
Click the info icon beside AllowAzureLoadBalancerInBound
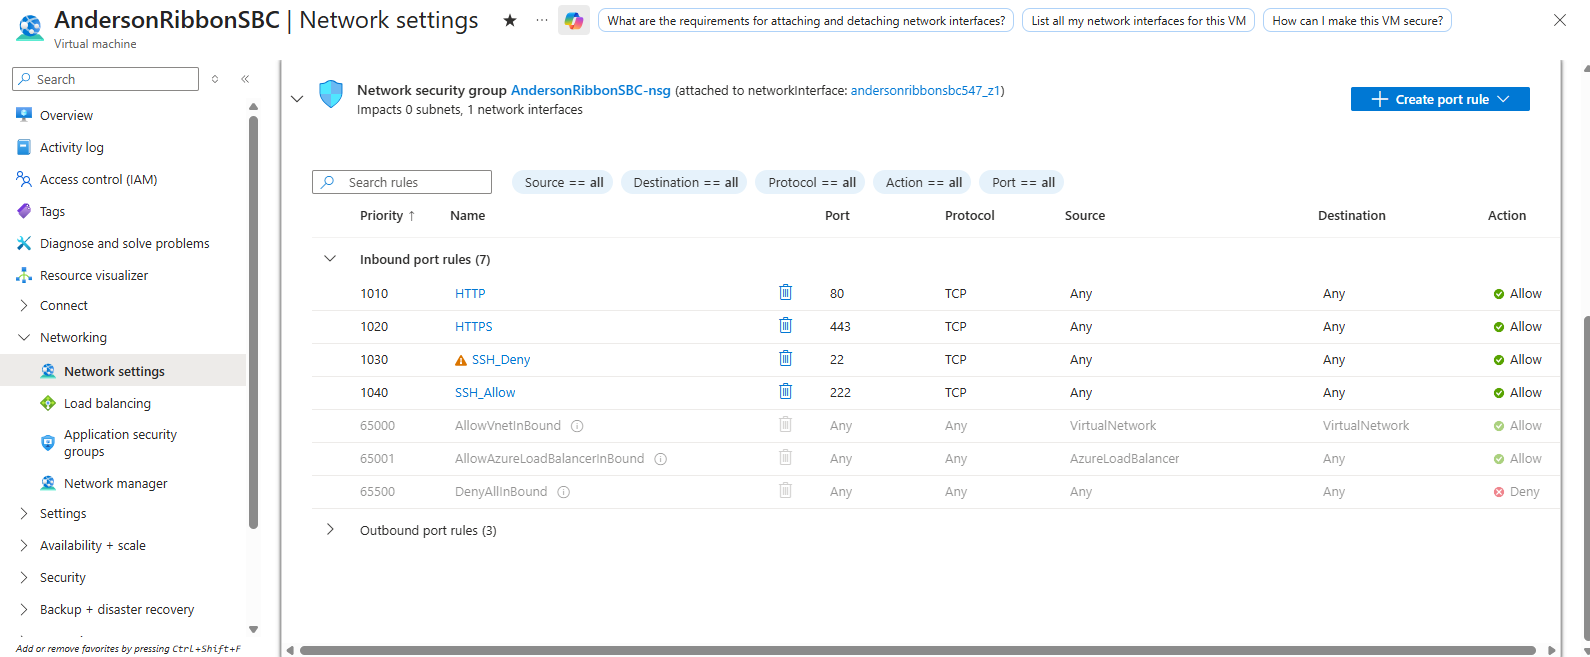[660, 459]
